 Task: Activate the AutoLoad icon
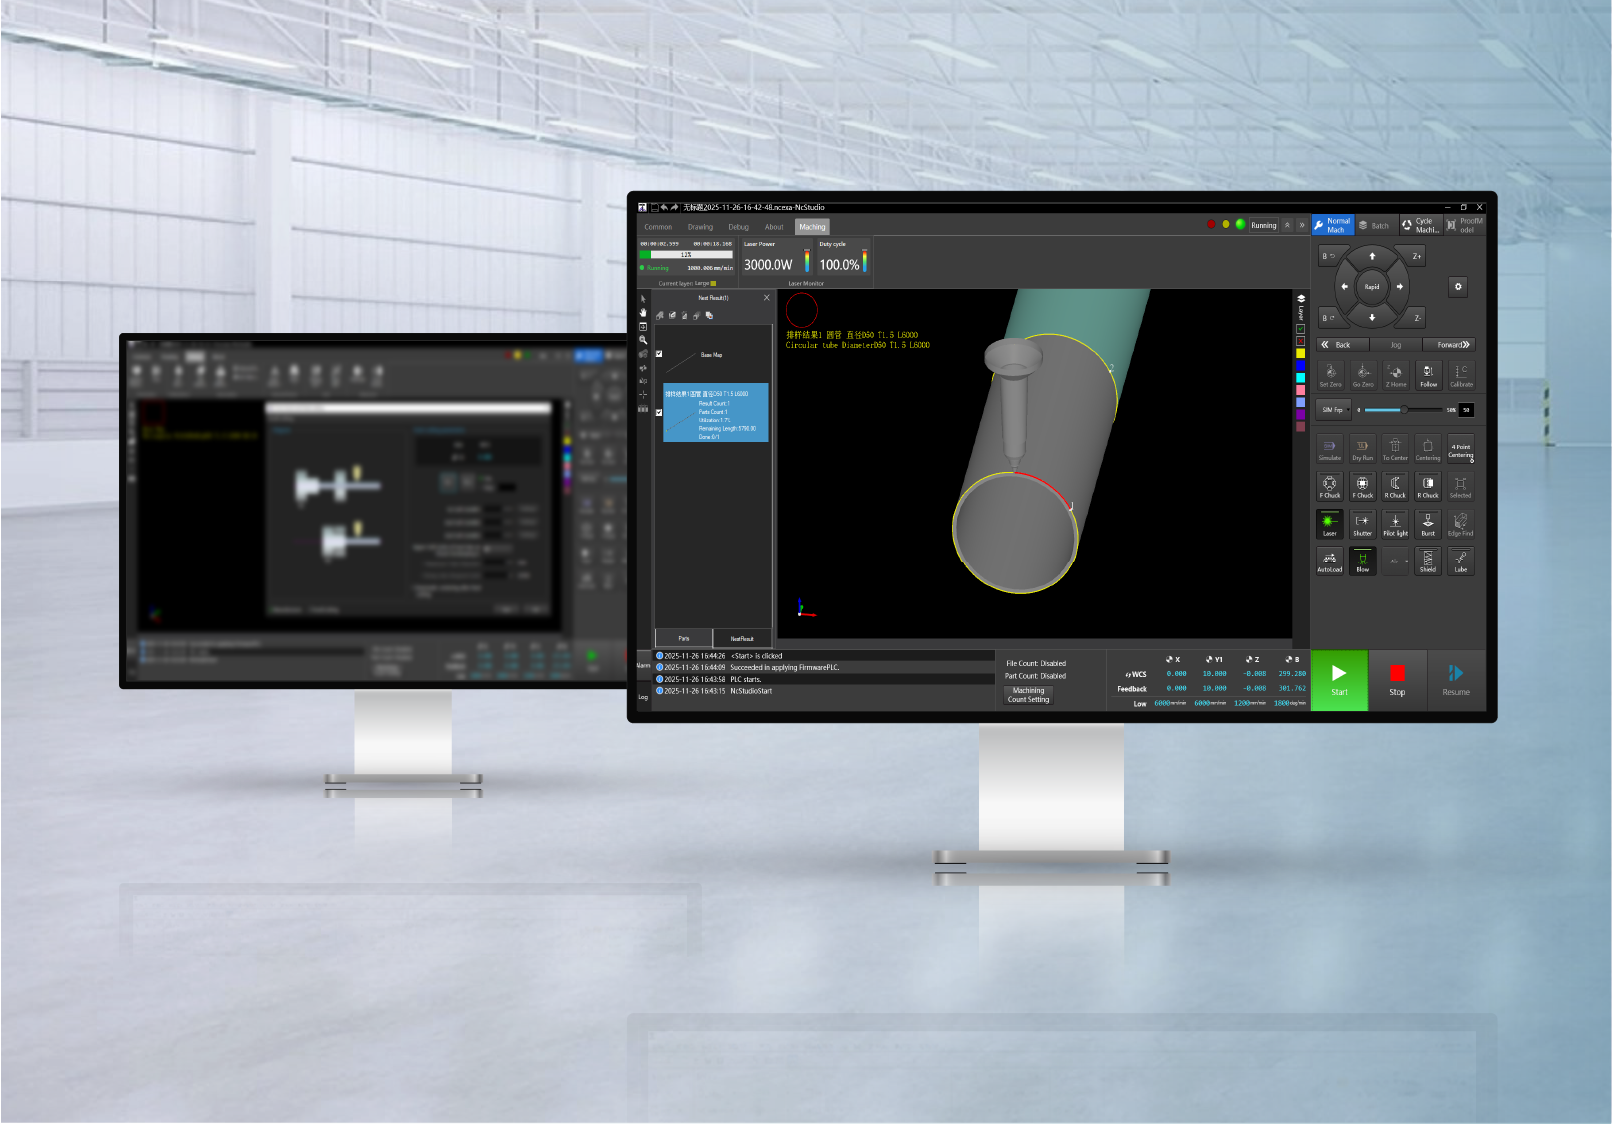coord(1329,561)
